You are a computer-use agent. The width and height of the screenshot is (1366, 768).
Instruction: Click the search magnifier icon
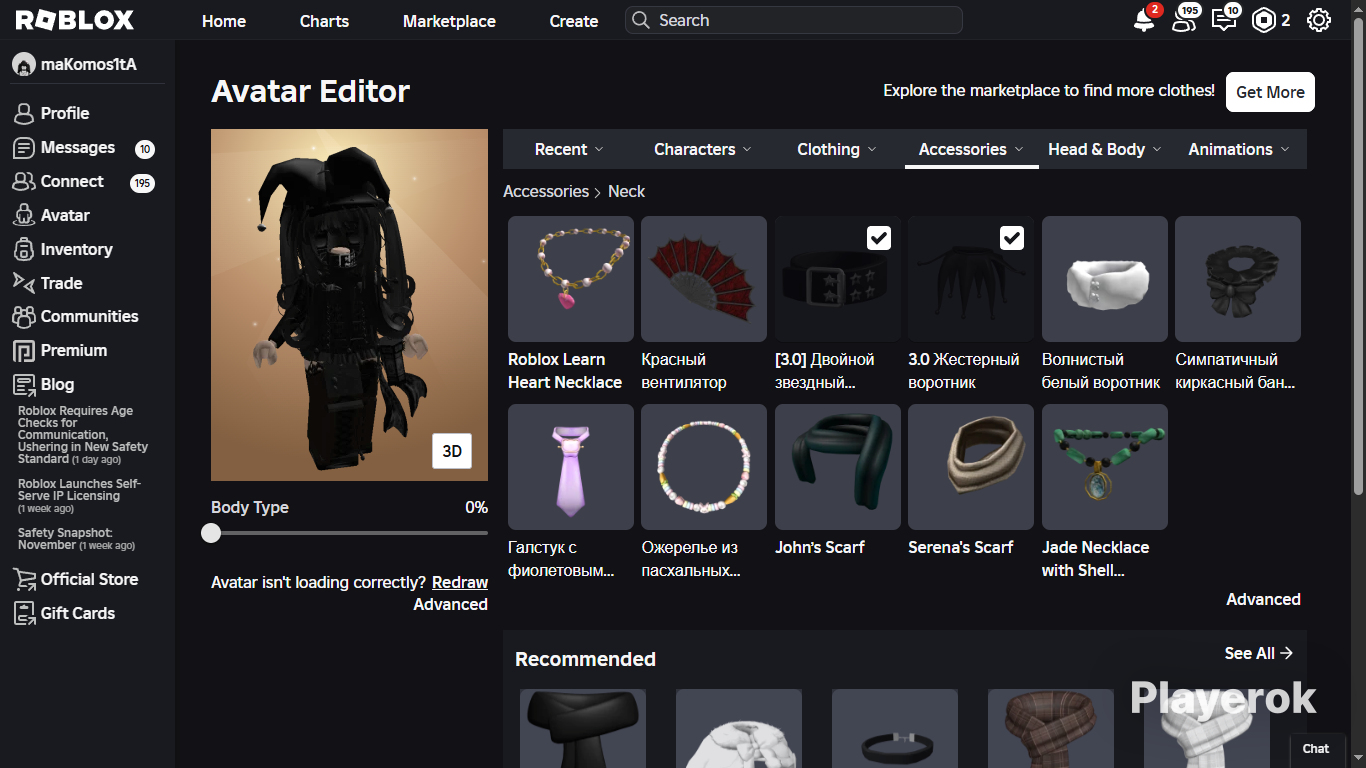641,20
